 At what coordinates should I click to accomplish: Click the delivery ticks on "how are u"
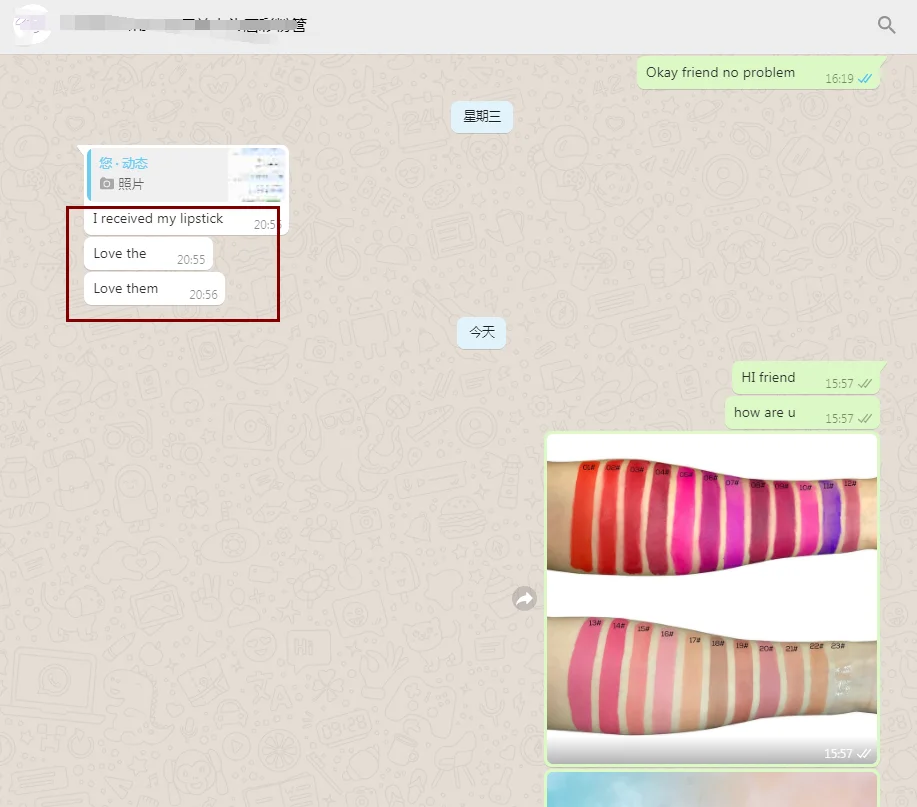pyautogui.click(x=865, y=418)
